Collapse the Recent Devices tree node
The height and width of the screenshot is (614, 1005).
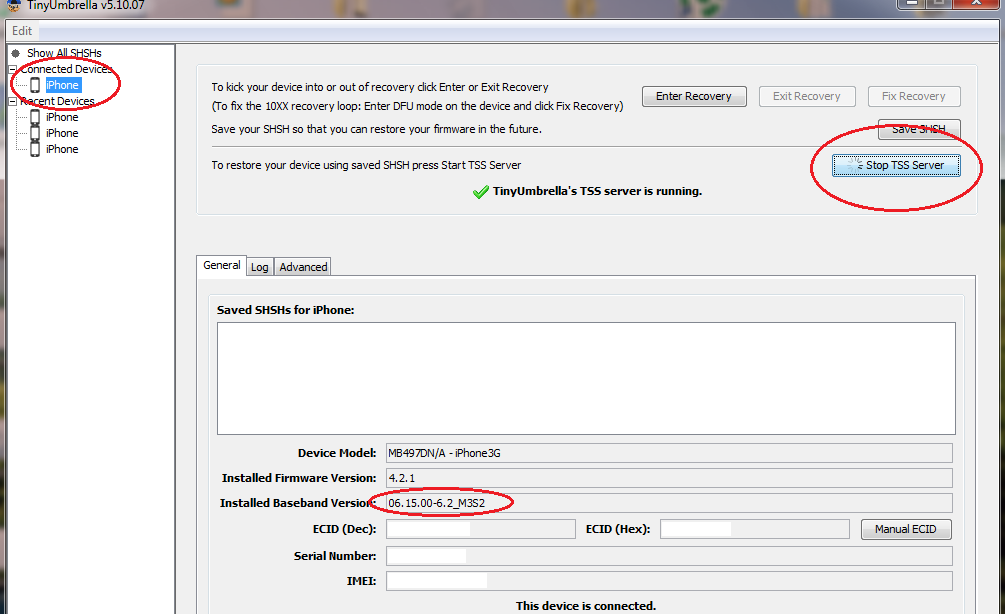tap(12, 101)
